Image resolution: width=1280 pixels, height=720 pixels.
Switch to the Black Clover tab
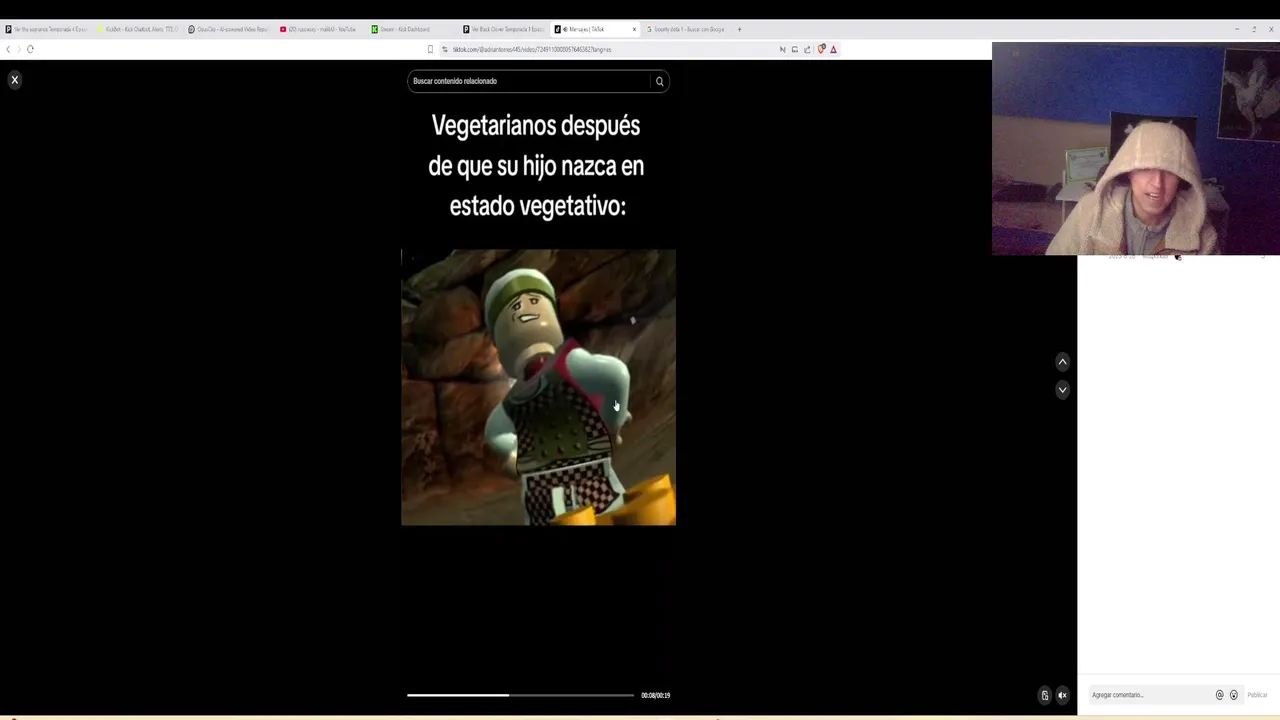coord(503,29)
